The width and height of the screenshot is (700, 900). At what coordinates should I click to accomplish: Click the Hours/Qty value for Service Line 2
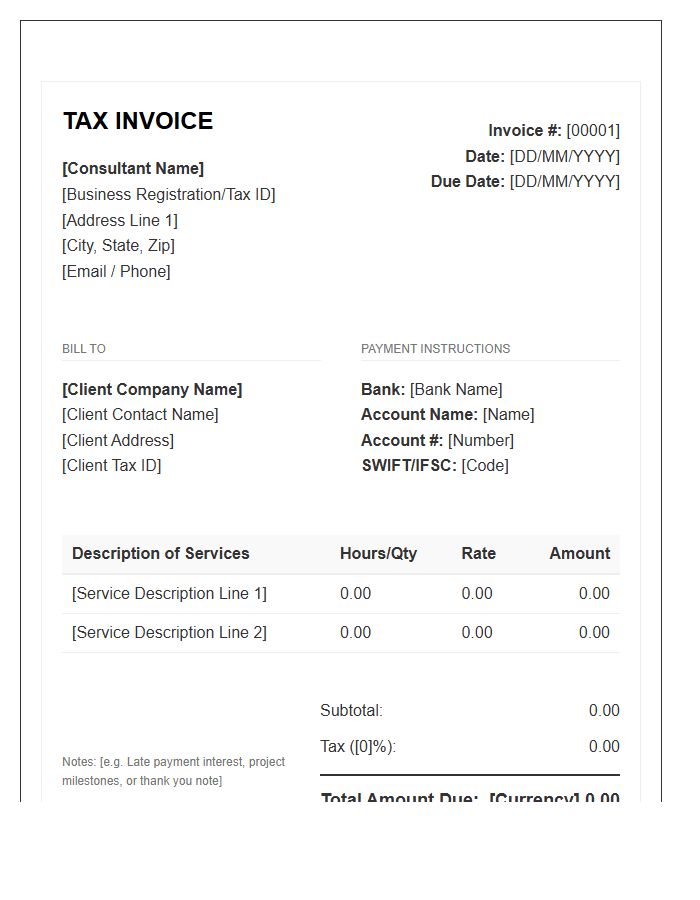click(355, 633)
